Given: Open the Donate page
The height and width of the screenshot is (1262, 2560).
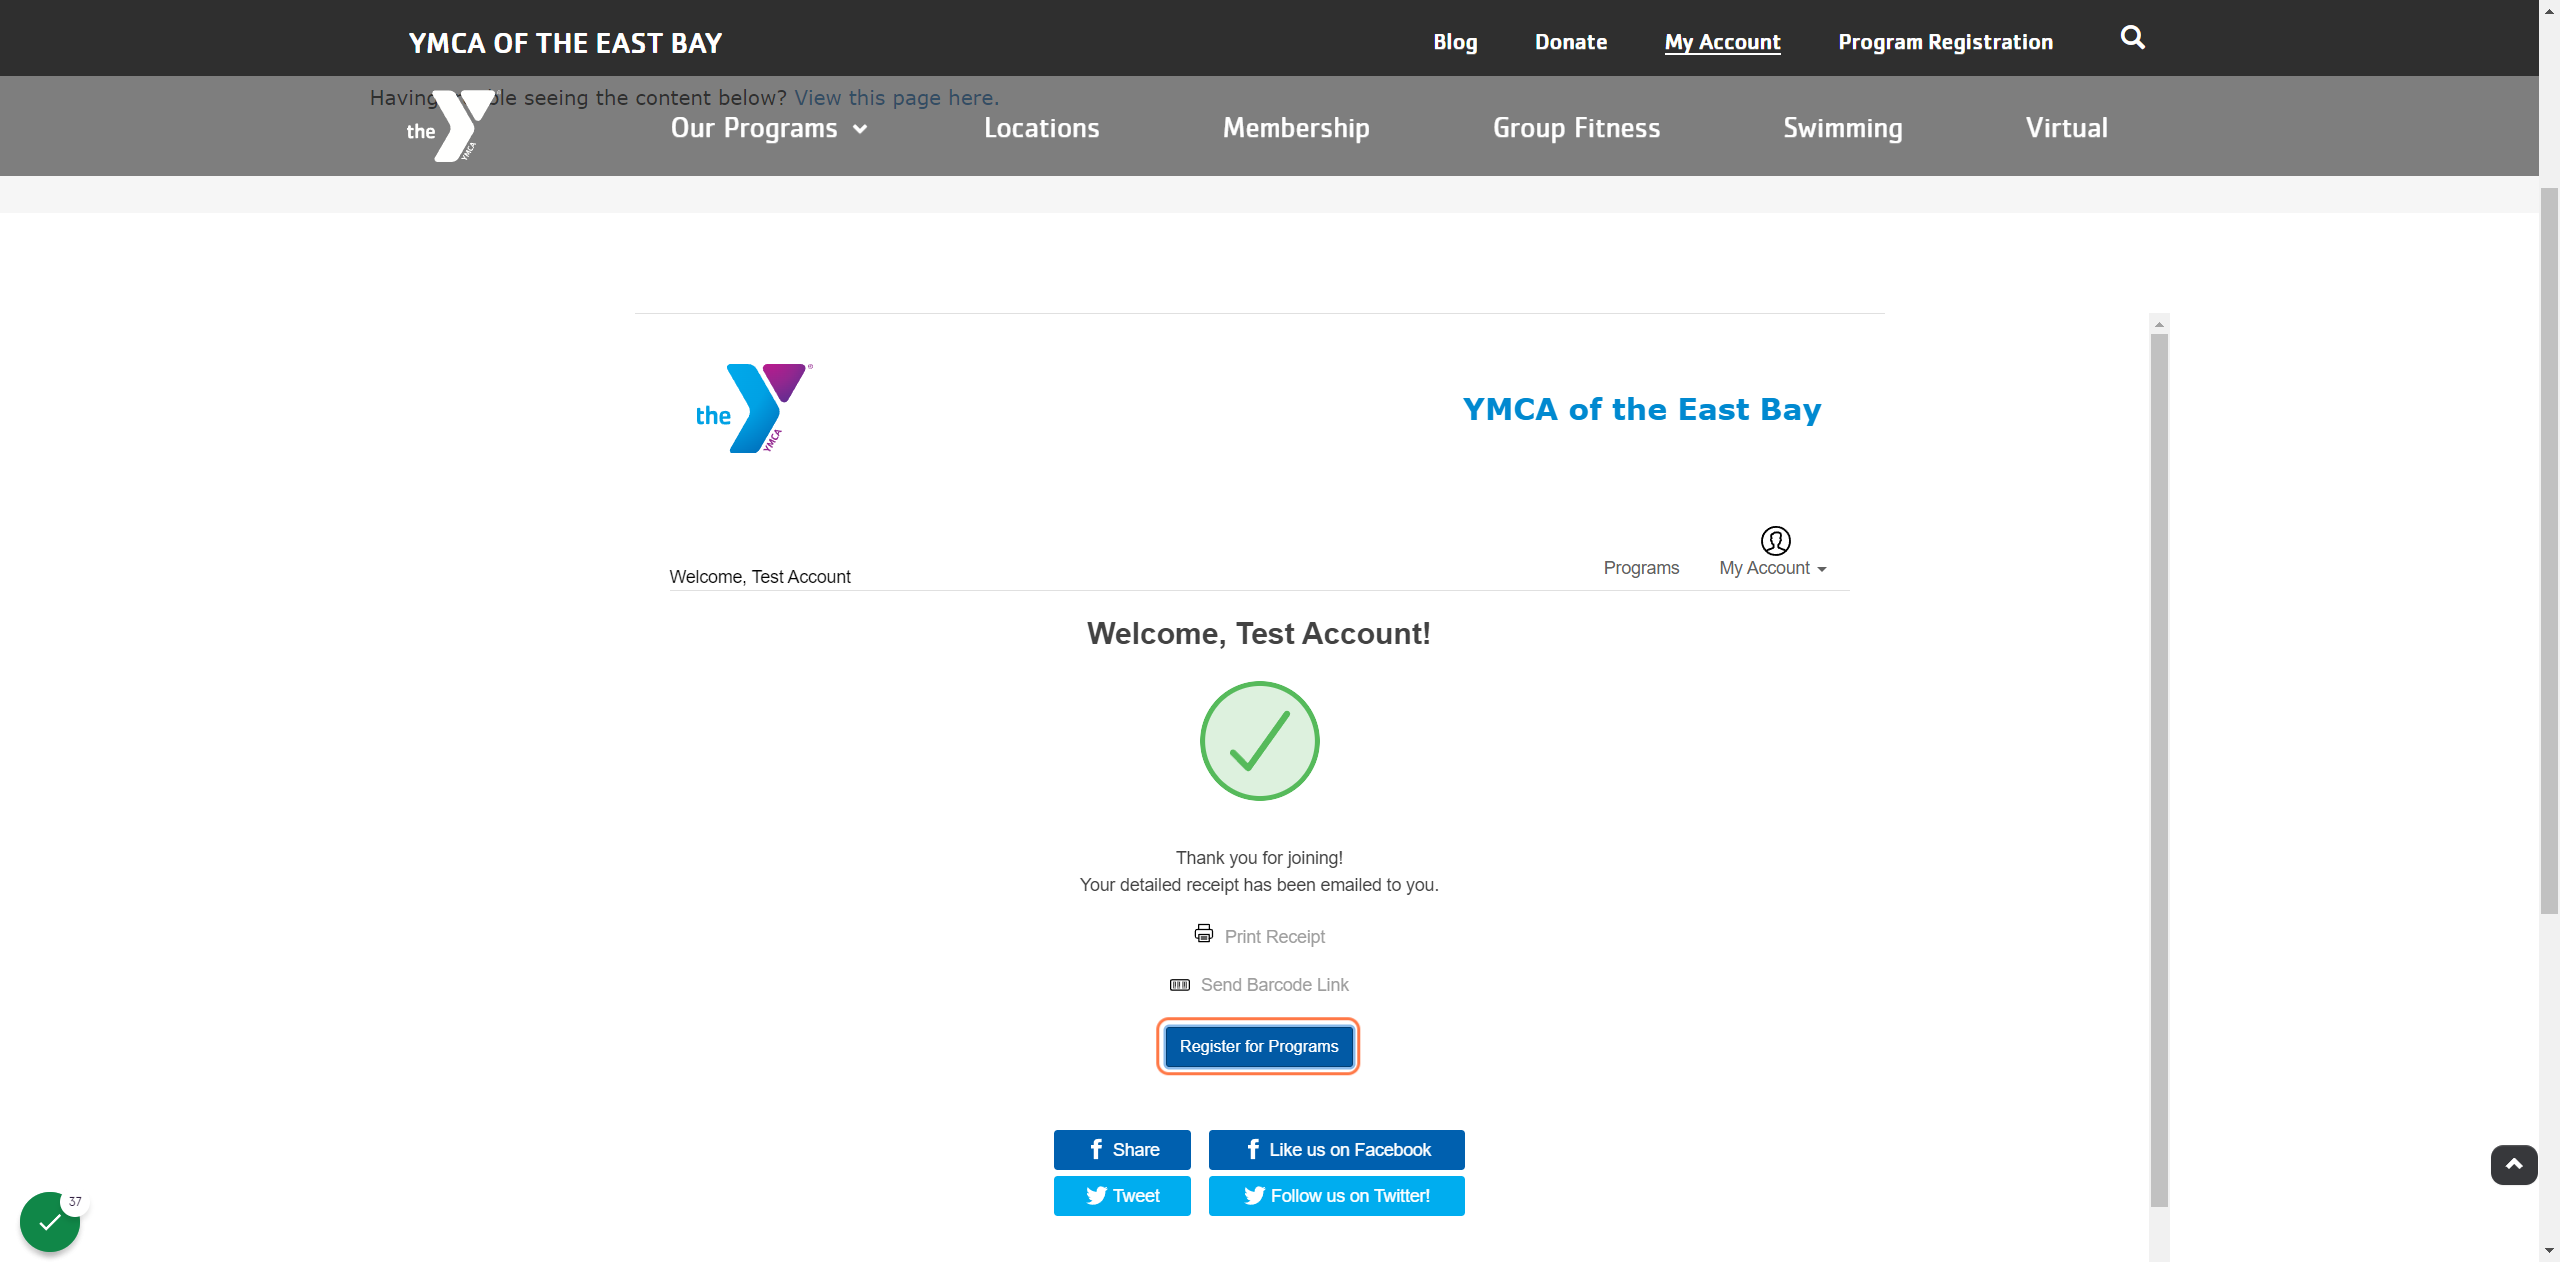Looking at the screenshot, I should pos(1571,42).
